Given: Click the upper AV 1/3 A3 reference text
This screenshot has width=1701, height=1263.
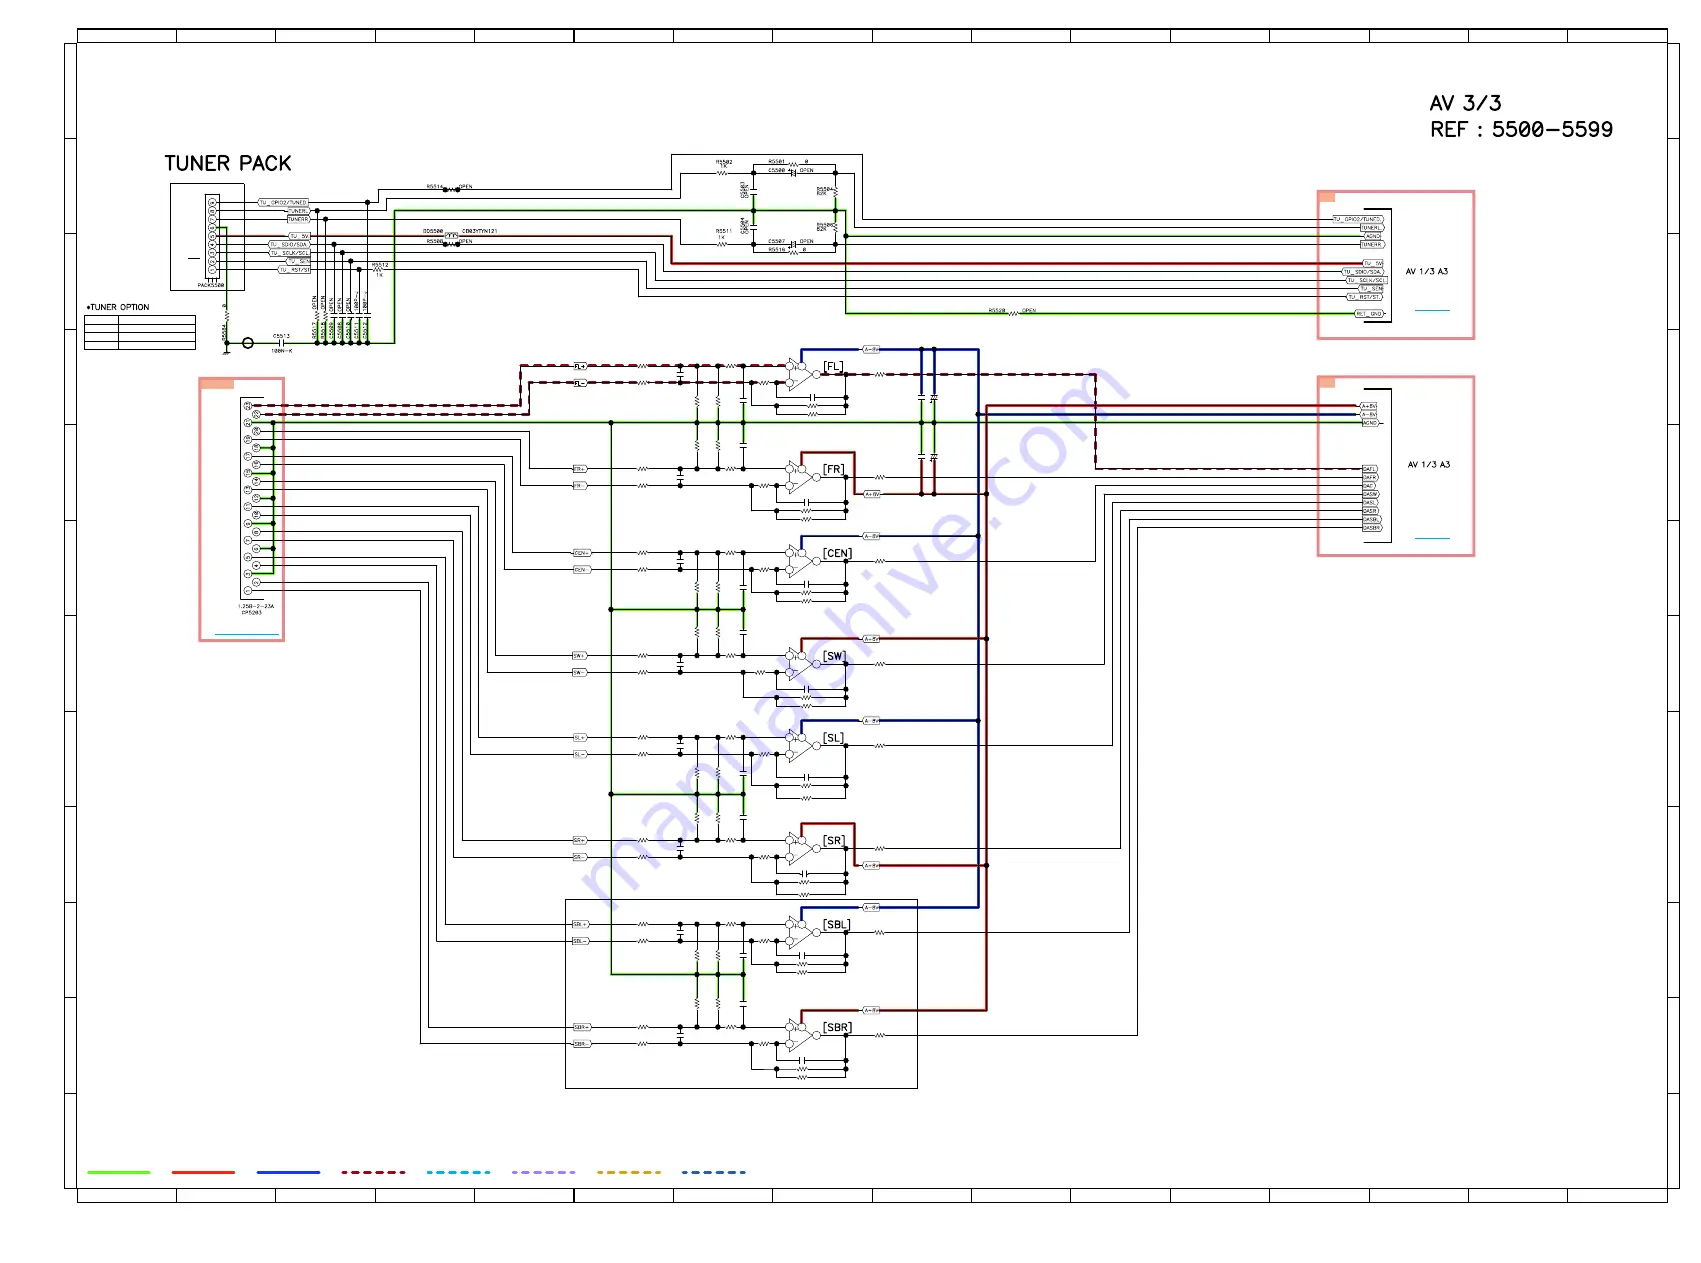Looking at the screenshot, I should coord(1427,272).
